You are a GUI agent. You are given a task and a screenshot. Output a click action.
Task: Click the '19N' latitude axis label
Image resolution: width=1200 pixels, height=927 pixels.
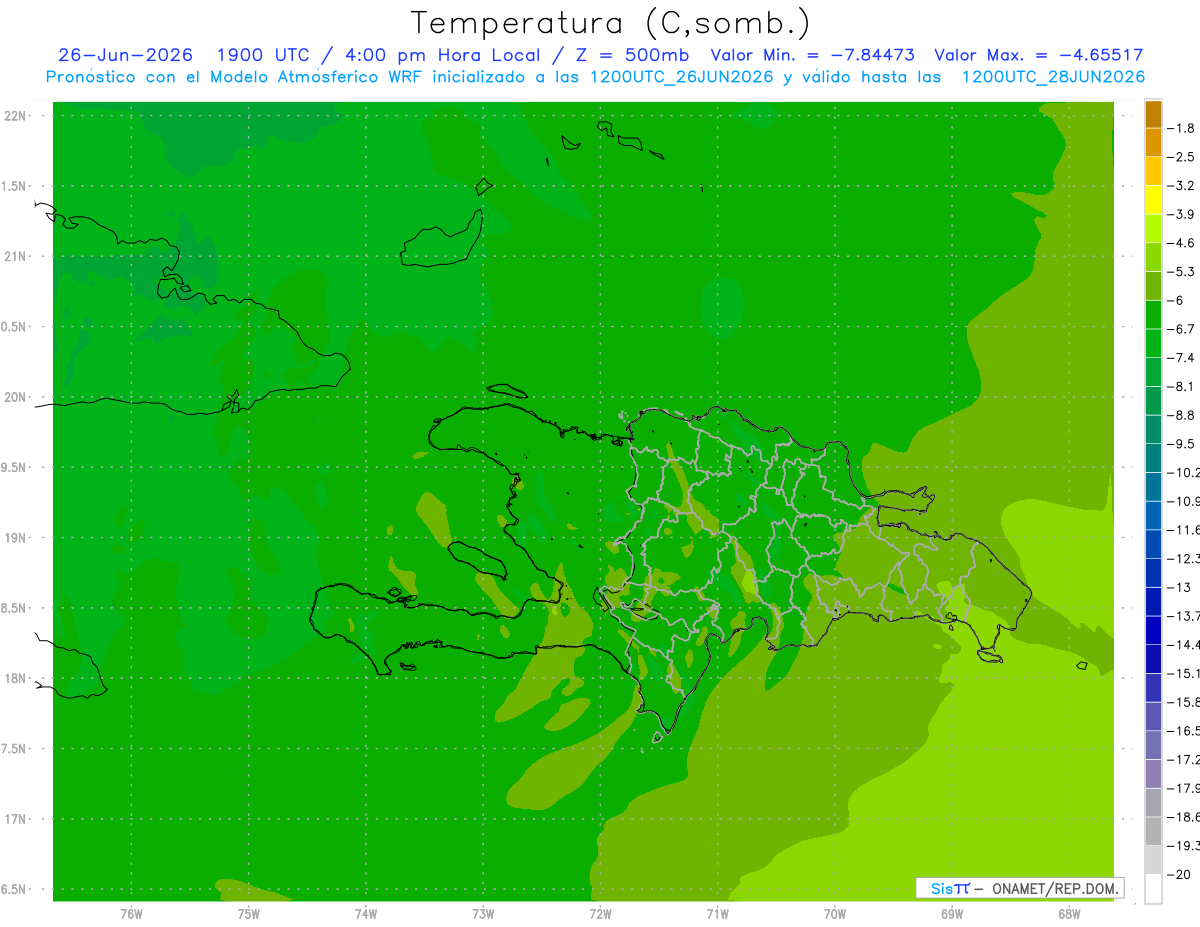point(15,538)
